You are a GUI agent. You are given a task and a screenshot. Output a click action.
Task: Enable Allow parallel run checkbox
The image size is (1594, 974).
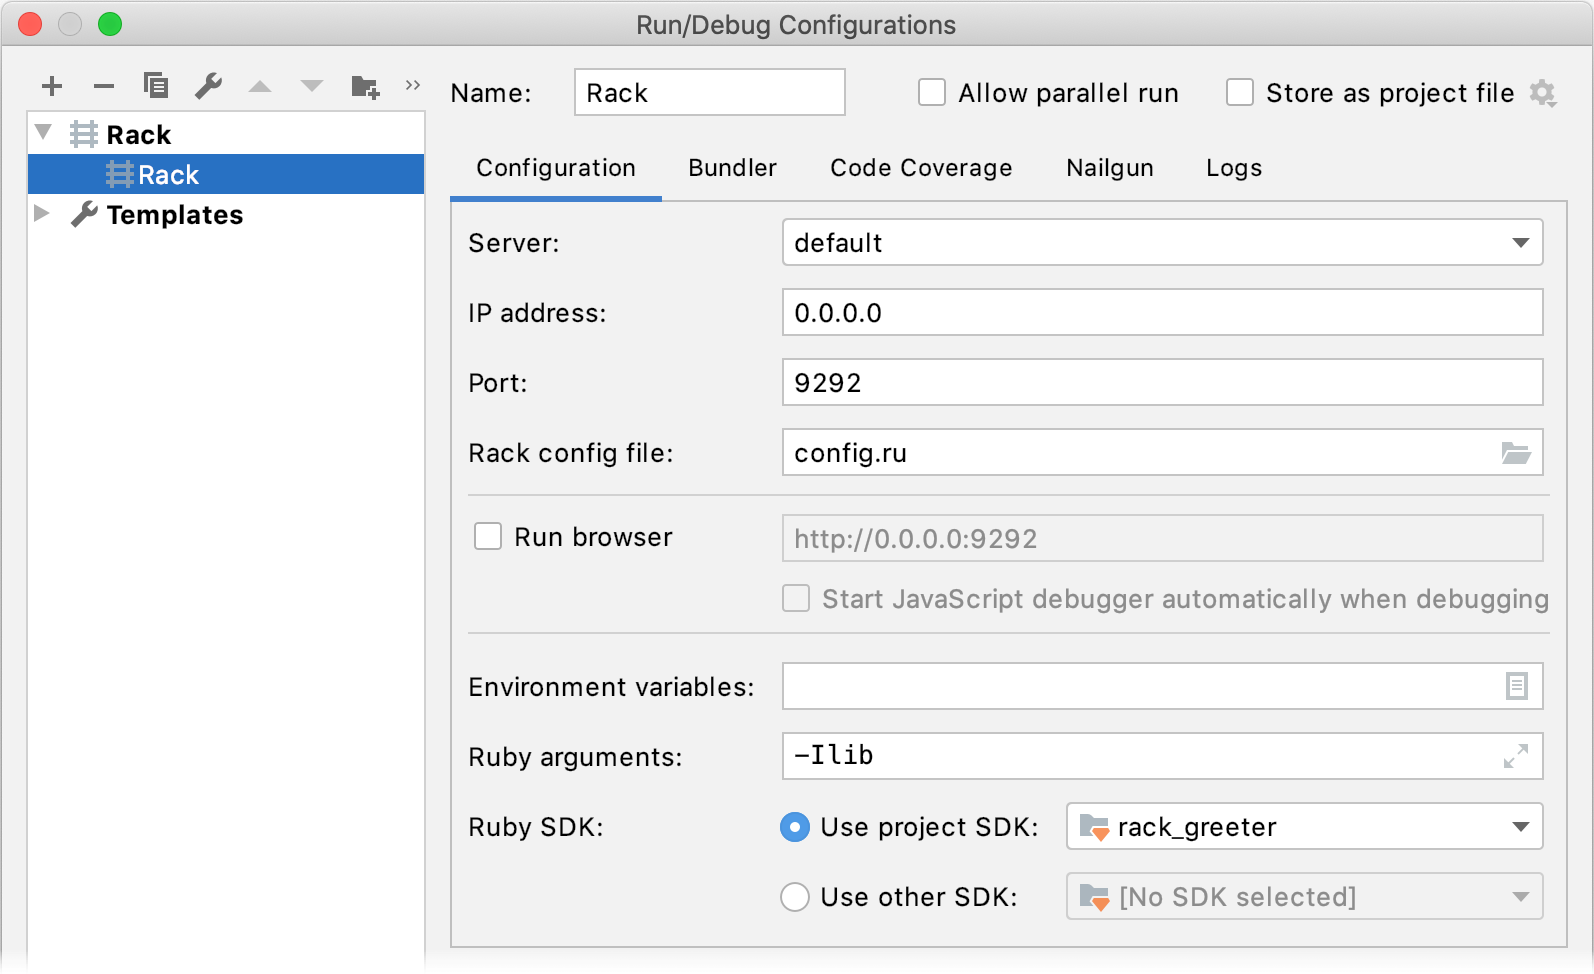point(932,93)
